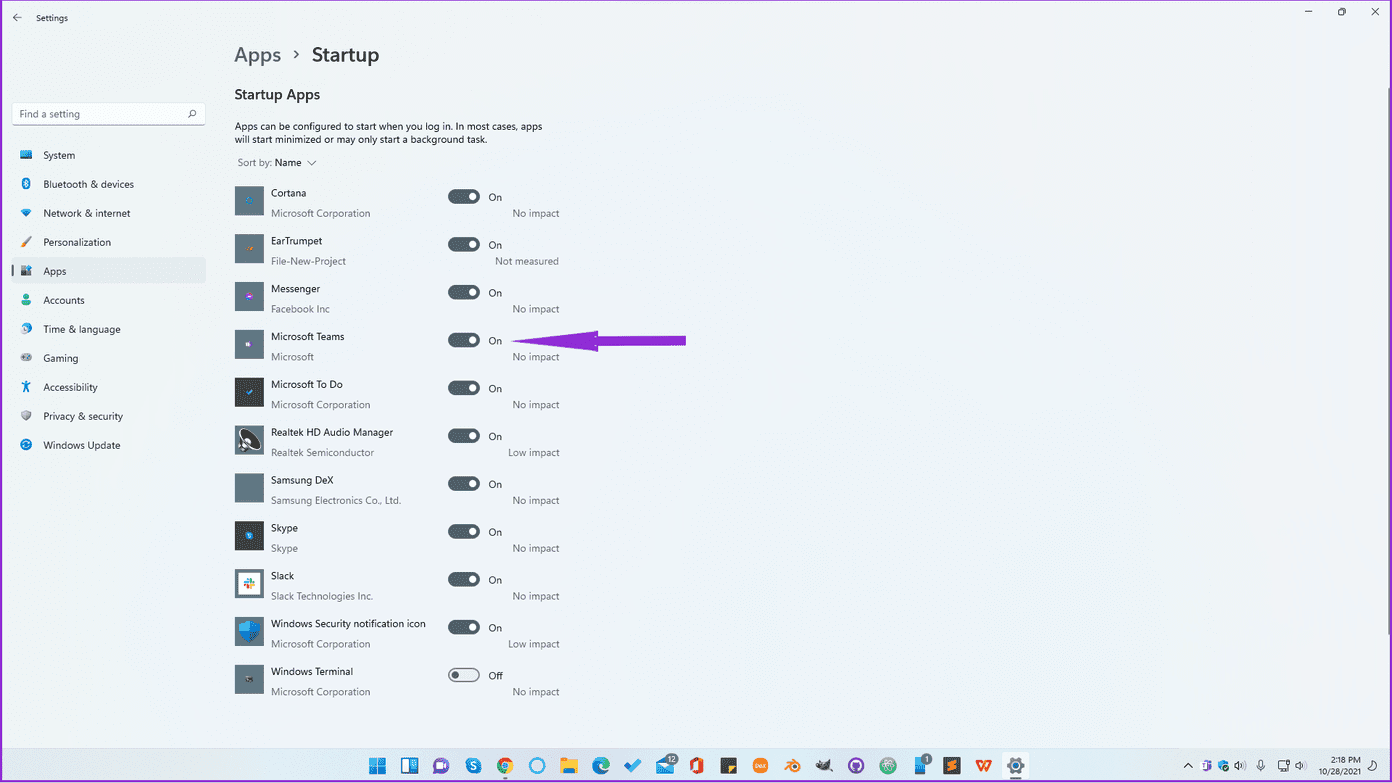Select Accounts in the sidebar
The width and height of the screenshot is (1392, 783).
[108, 300]
